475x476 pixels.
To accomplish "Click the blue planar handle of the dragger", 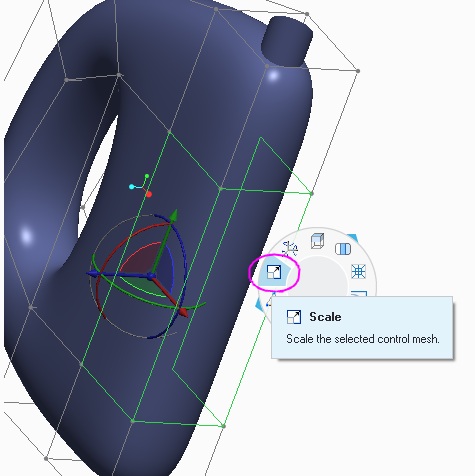I will (x=165, y=269).
